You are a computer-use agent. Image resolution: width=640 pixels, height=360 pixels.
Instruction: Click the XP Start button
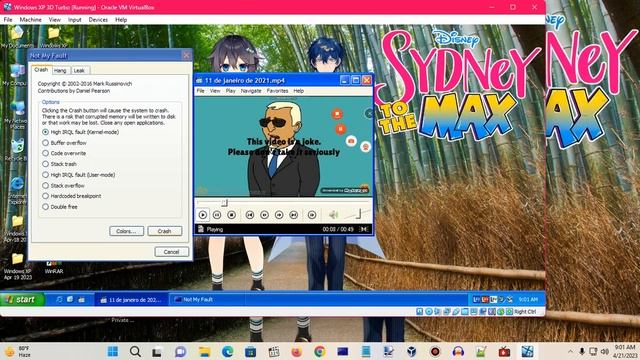[22, 300]
